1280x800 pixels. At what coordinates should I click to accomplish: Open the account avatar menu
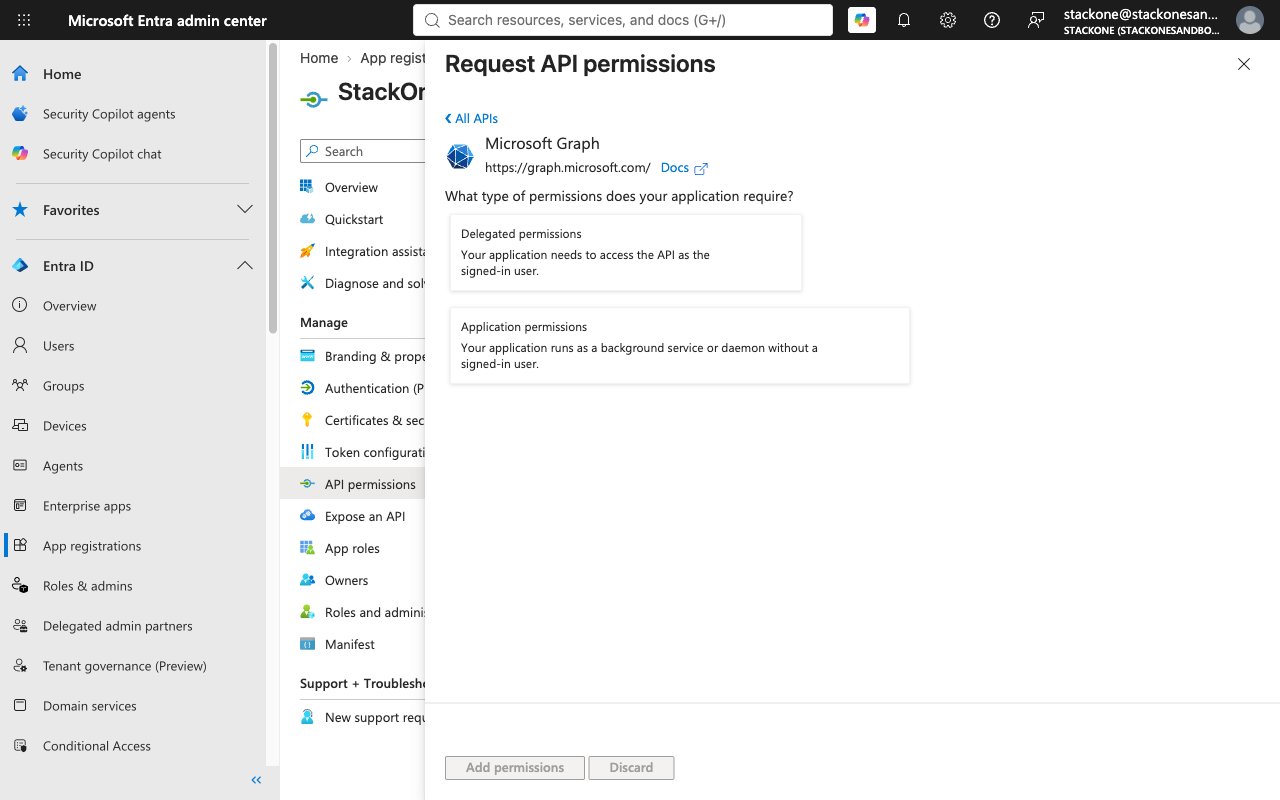tap(1249, 20)
